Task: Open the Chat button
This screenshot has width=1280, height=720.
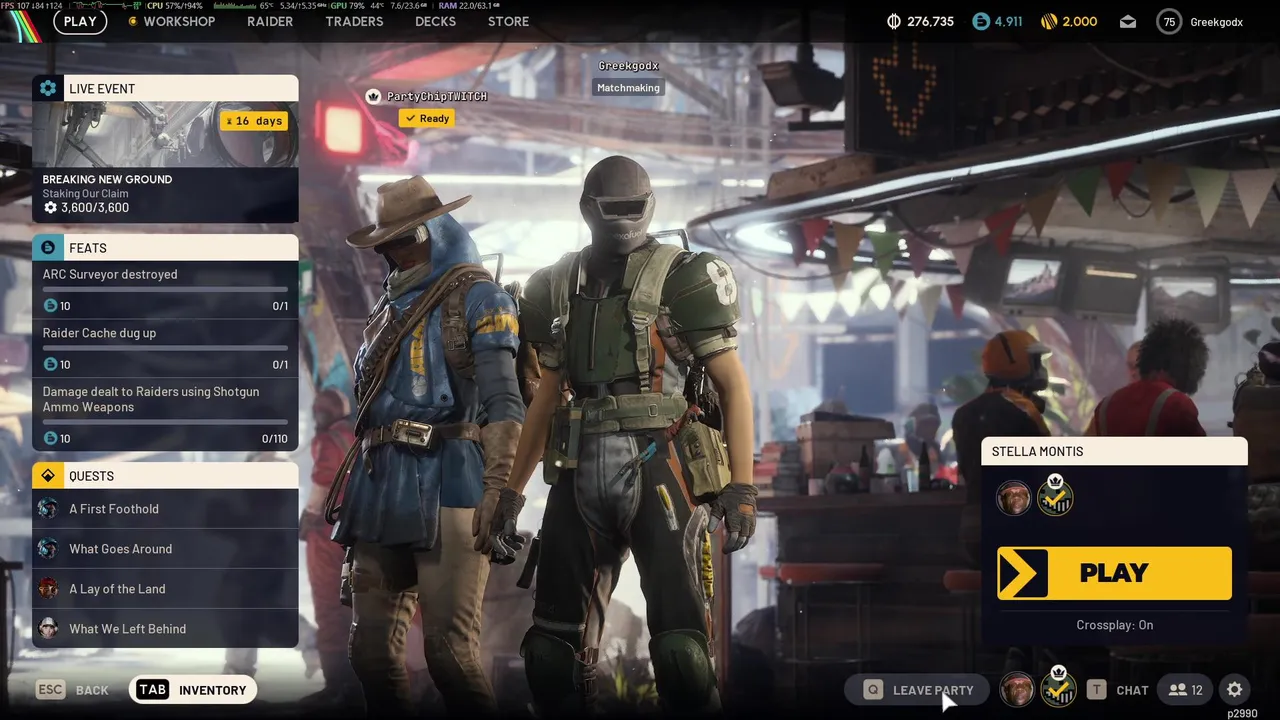Action: point(1118,690)
